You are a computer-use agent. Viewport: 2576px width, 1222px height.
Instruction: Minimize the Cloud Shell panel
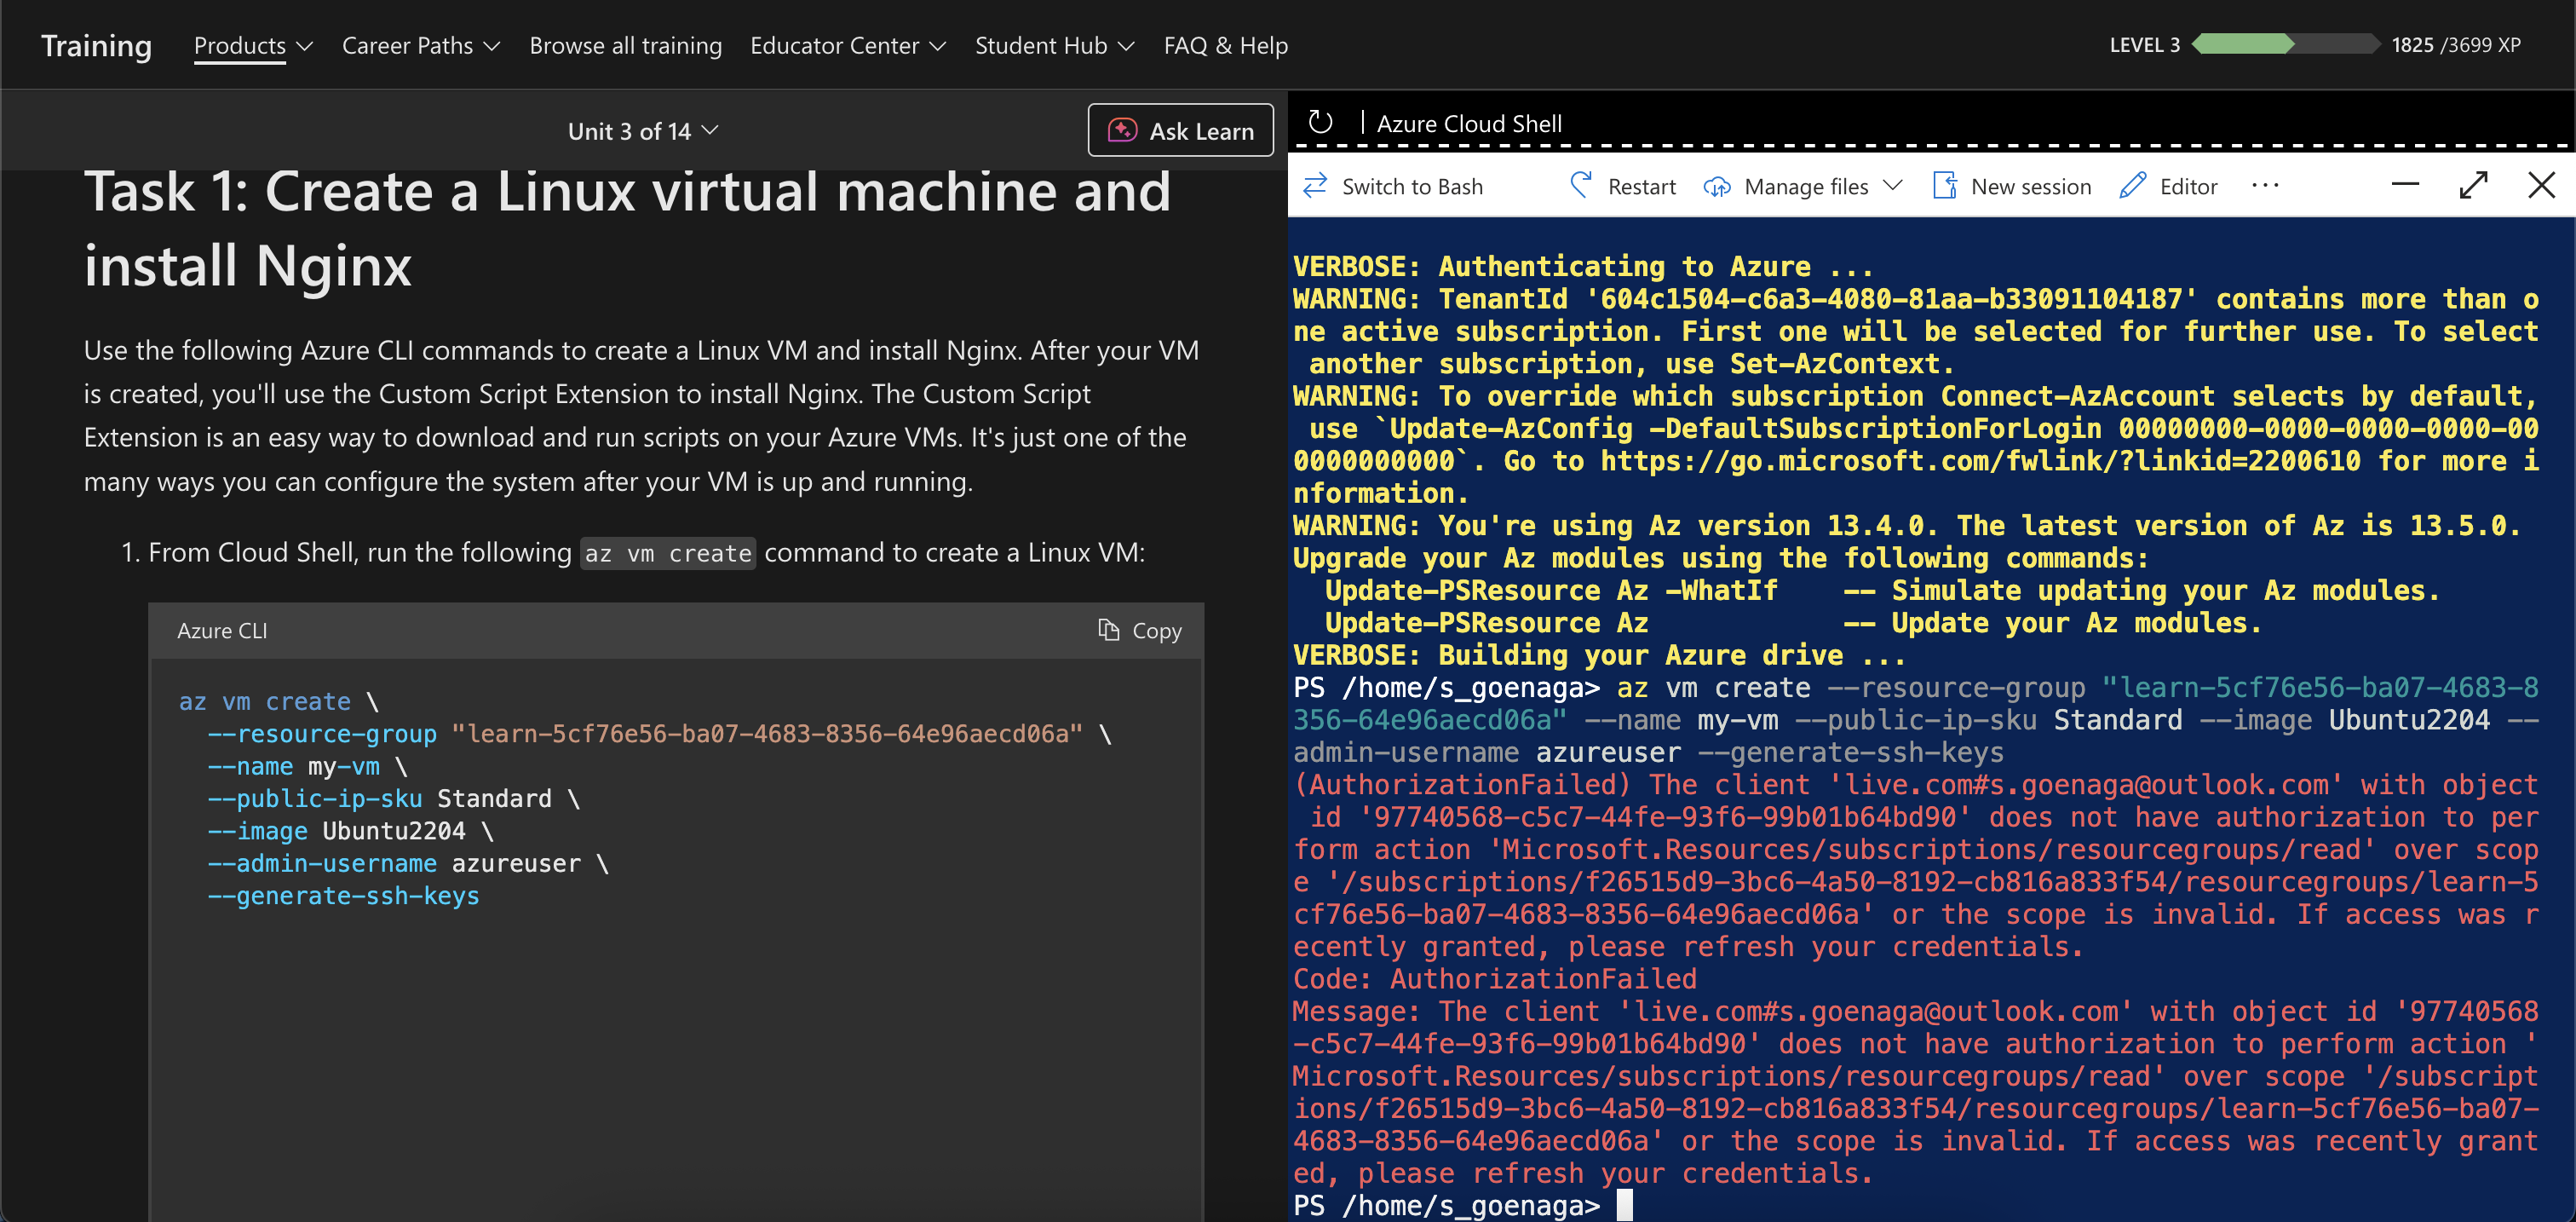[2405, 185]
